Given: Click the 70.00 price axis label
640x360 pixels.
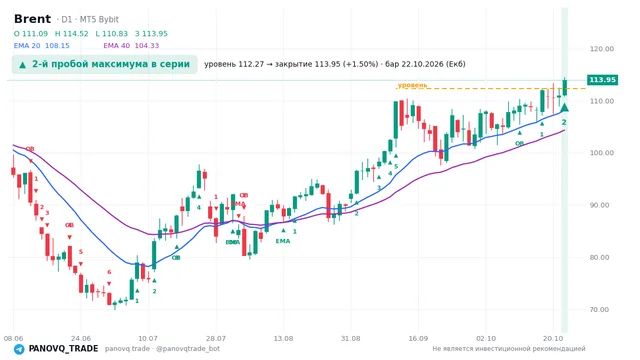Looking at the screenshot, I should tap(599, 310).
